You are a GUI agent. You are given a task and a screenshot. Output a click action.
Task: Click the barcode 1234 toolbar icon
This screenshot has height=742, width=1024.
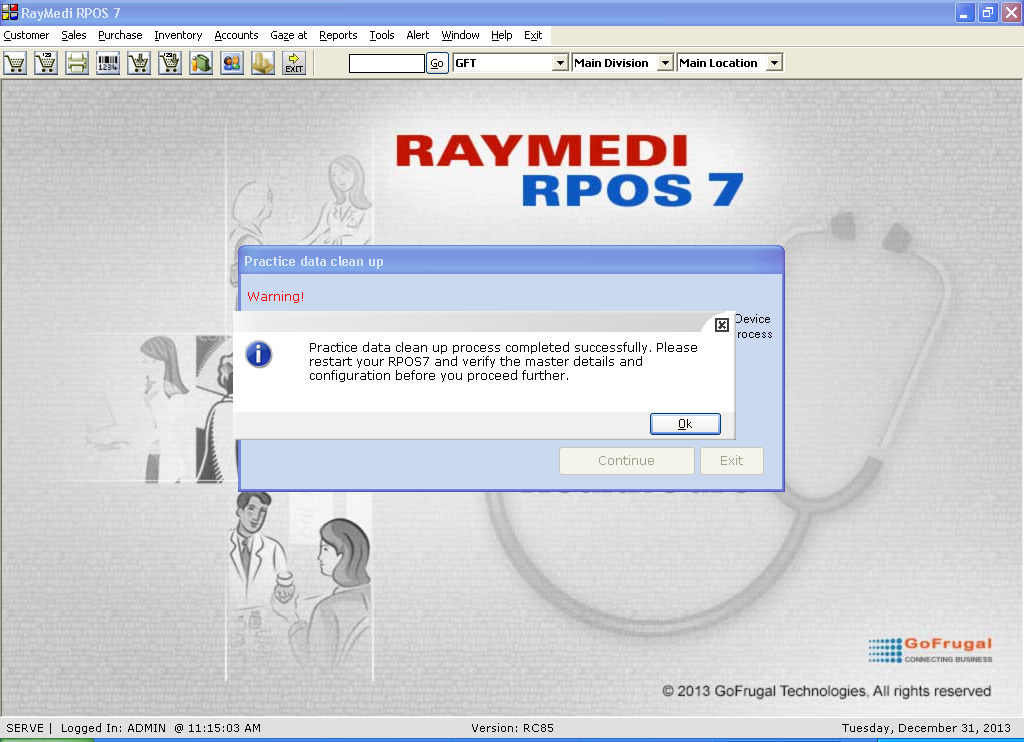108,63
